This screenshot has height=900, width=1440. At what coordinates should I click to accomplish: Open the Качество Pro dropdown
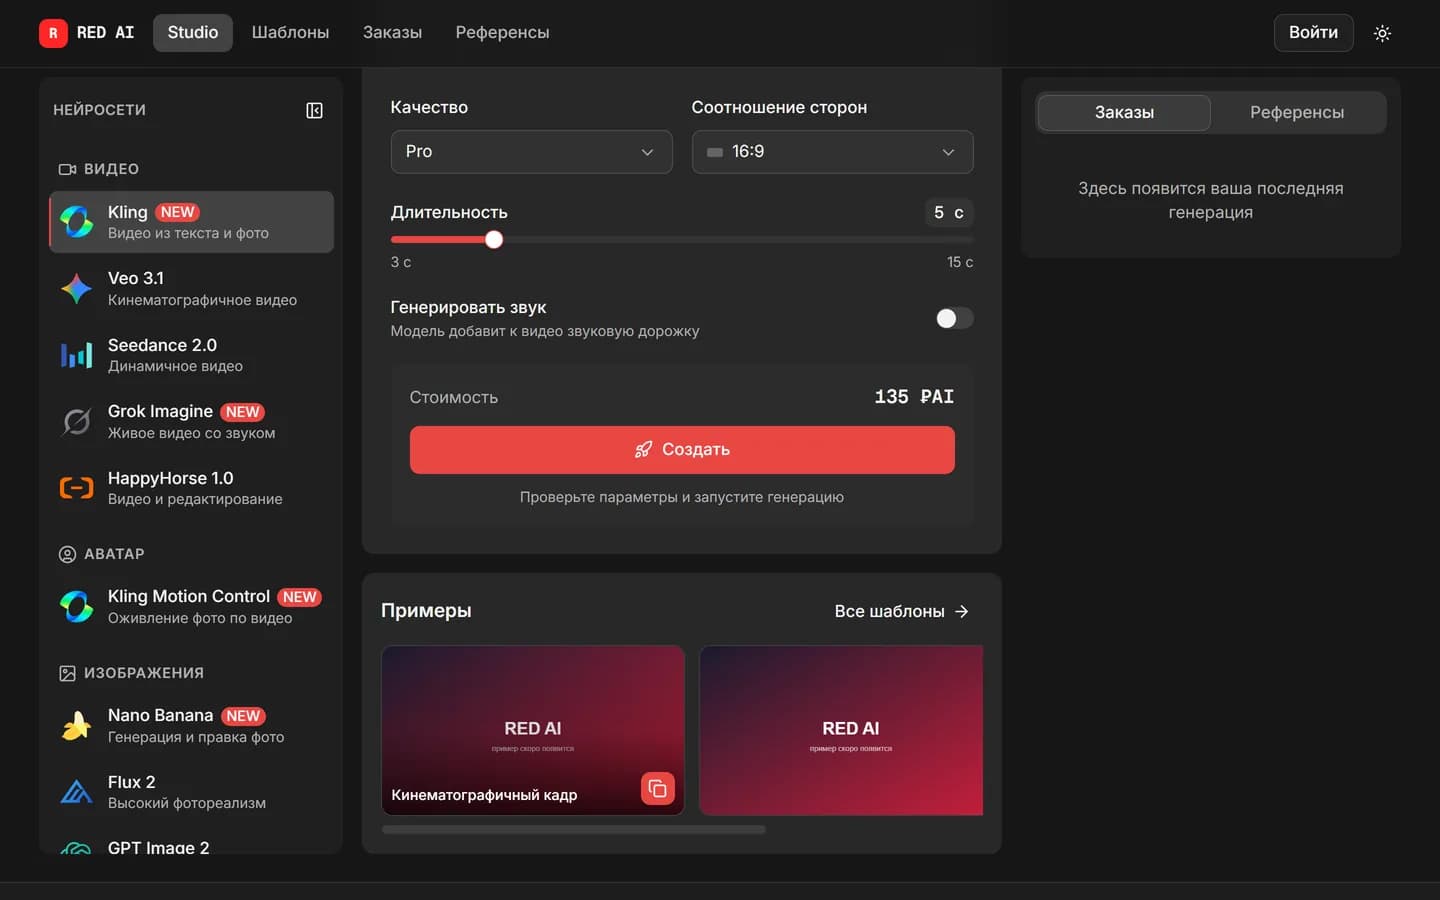point(531,152)
